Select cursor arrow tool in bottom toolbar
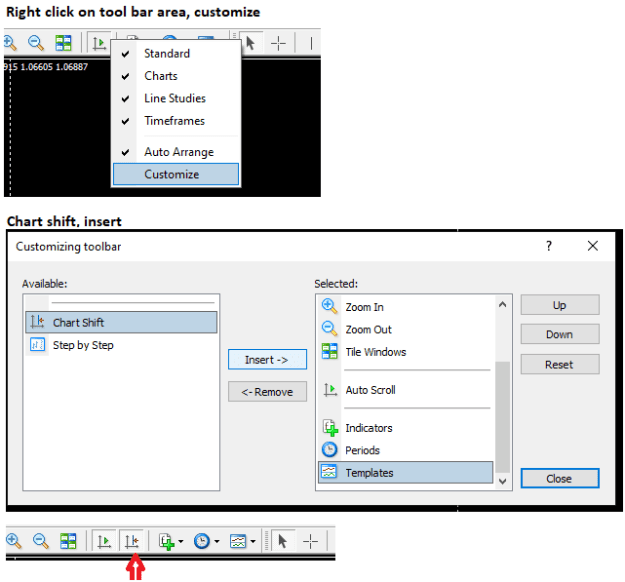 [x=283, y=541]
